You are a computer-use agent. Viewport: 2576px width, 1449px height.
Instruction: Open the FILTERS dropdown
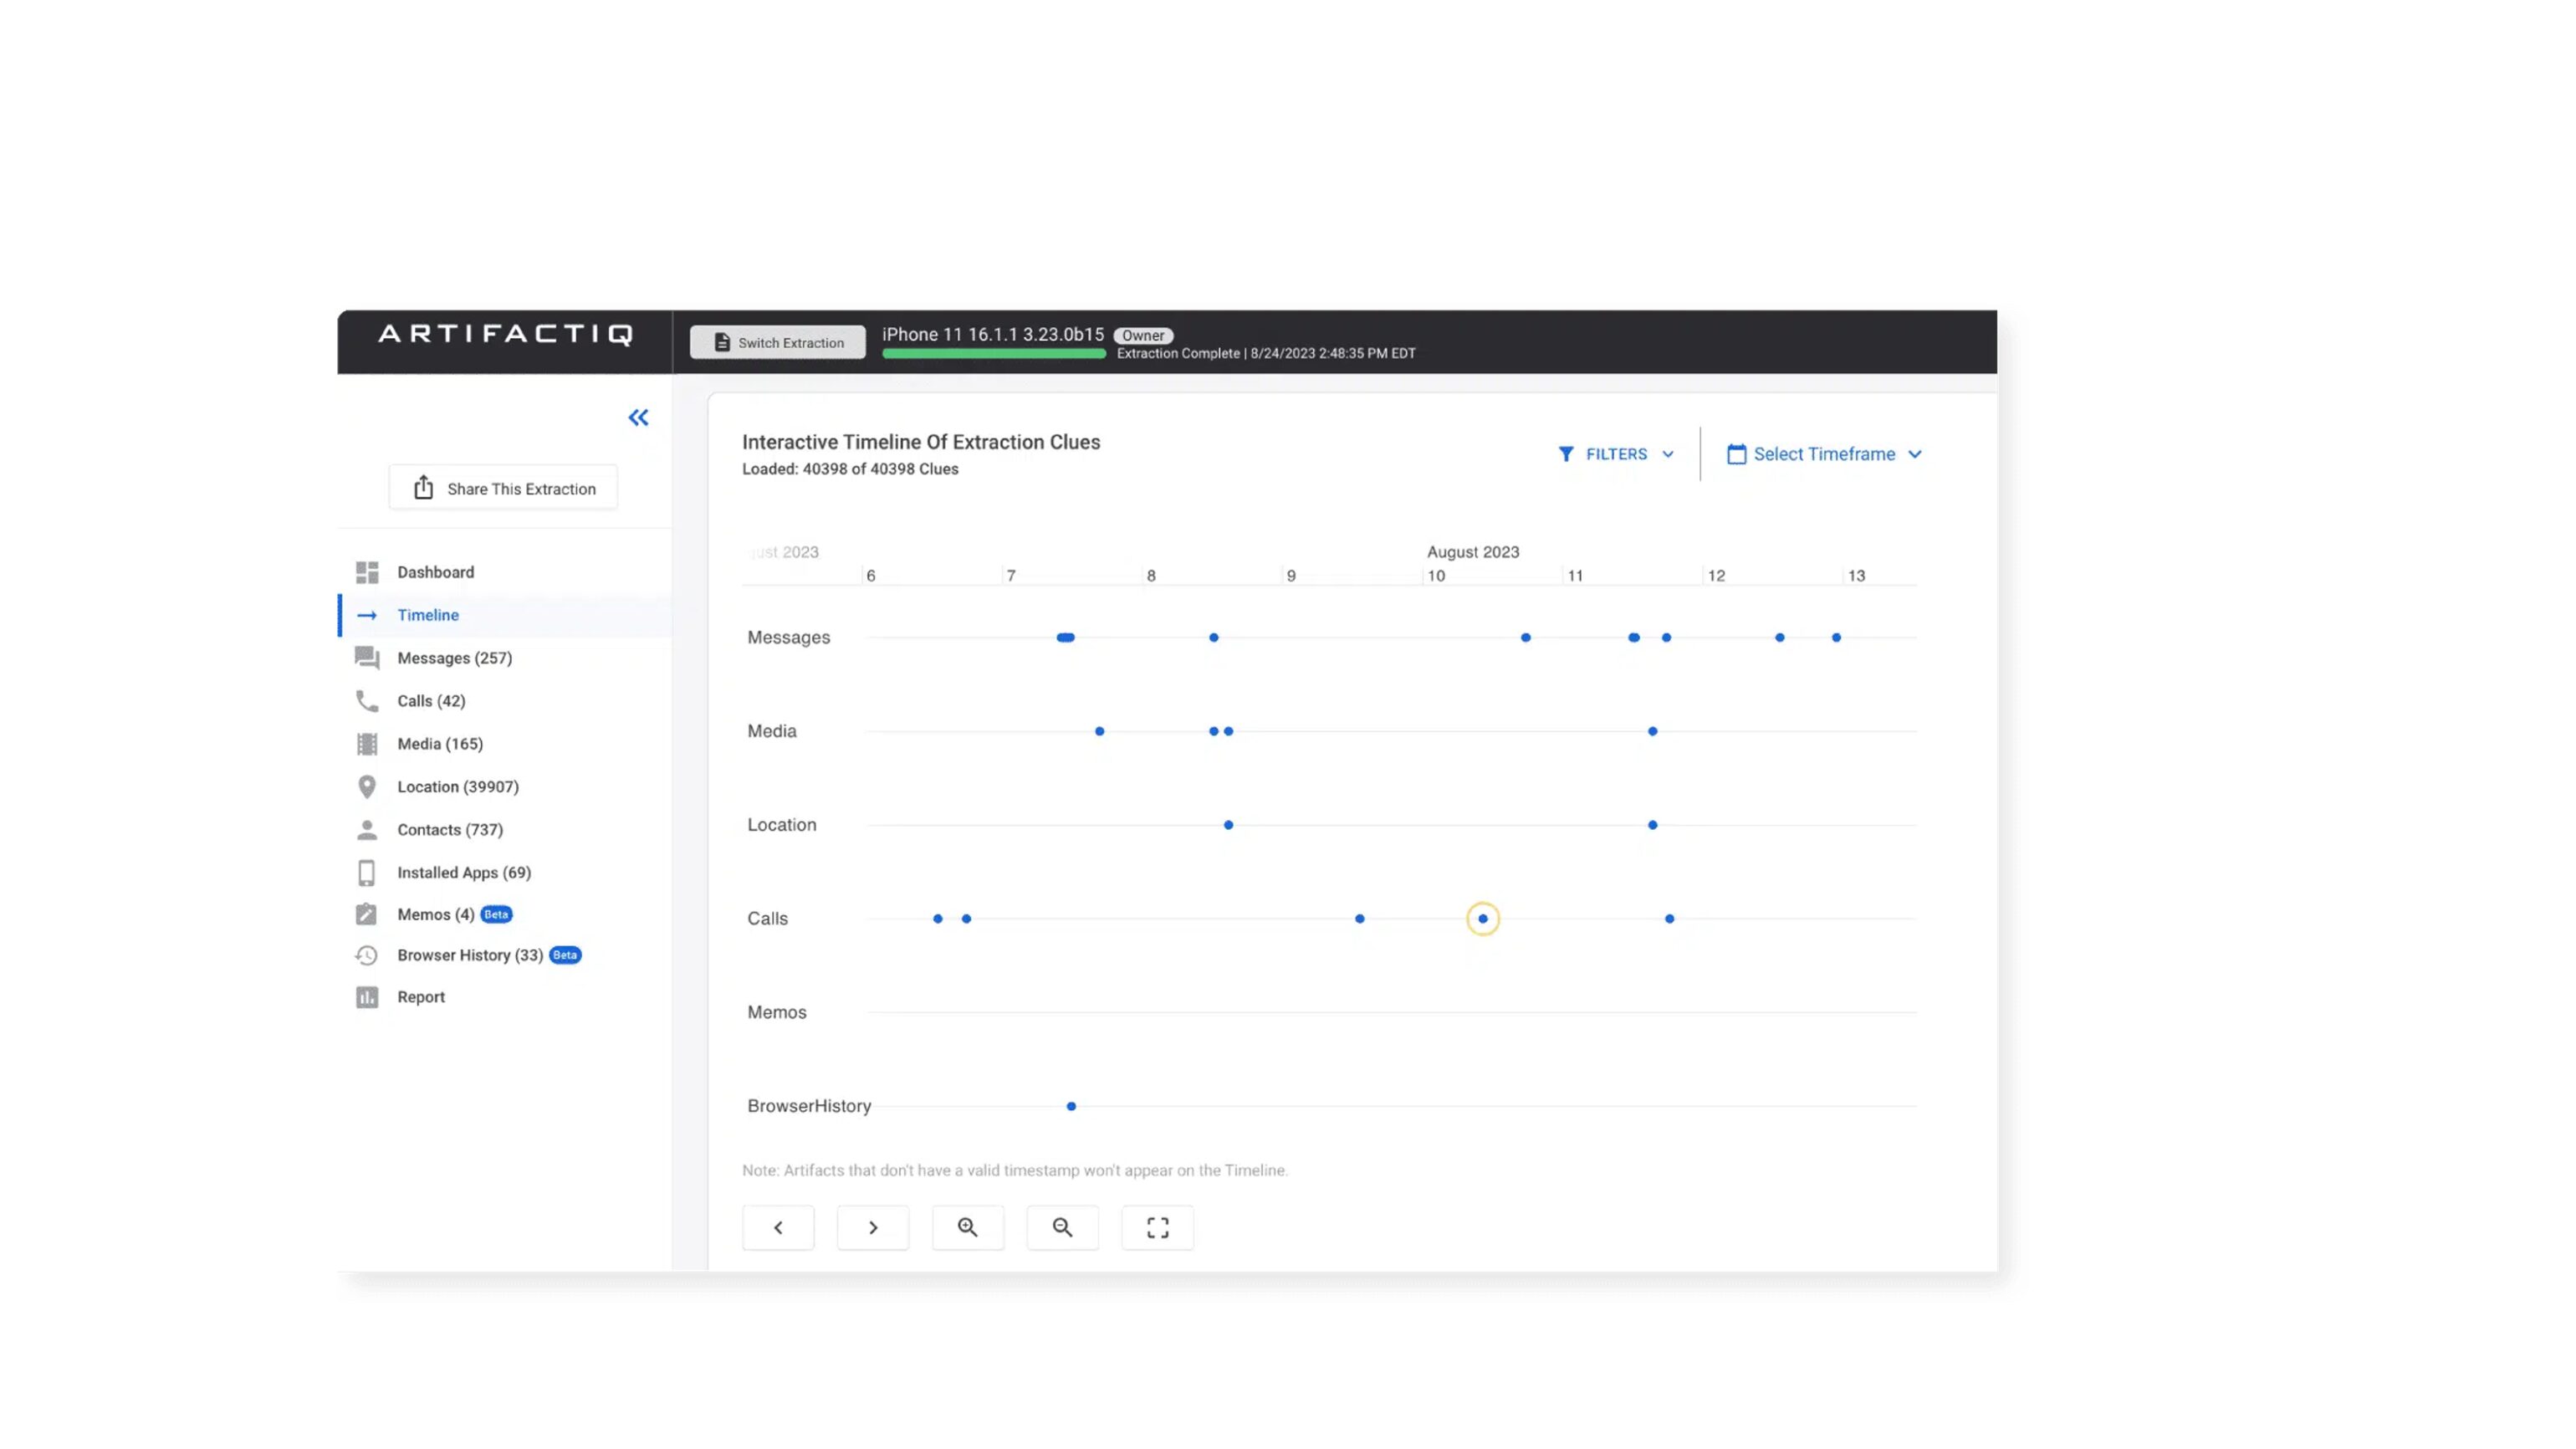click(1615, 454)
